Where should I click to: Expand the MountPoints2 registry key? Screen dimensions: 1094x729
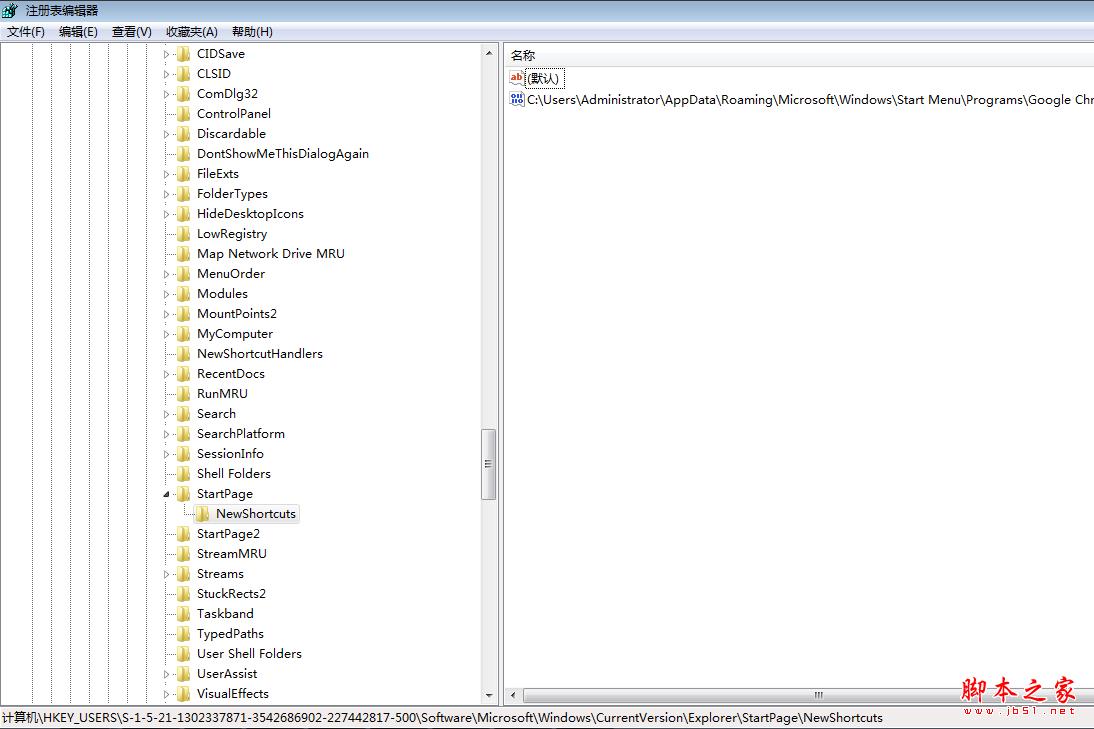[x=167, y=314]
